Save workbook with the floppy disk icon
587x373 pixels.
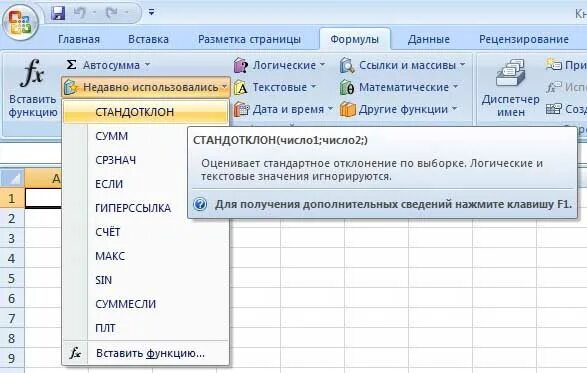pos(58,13)
